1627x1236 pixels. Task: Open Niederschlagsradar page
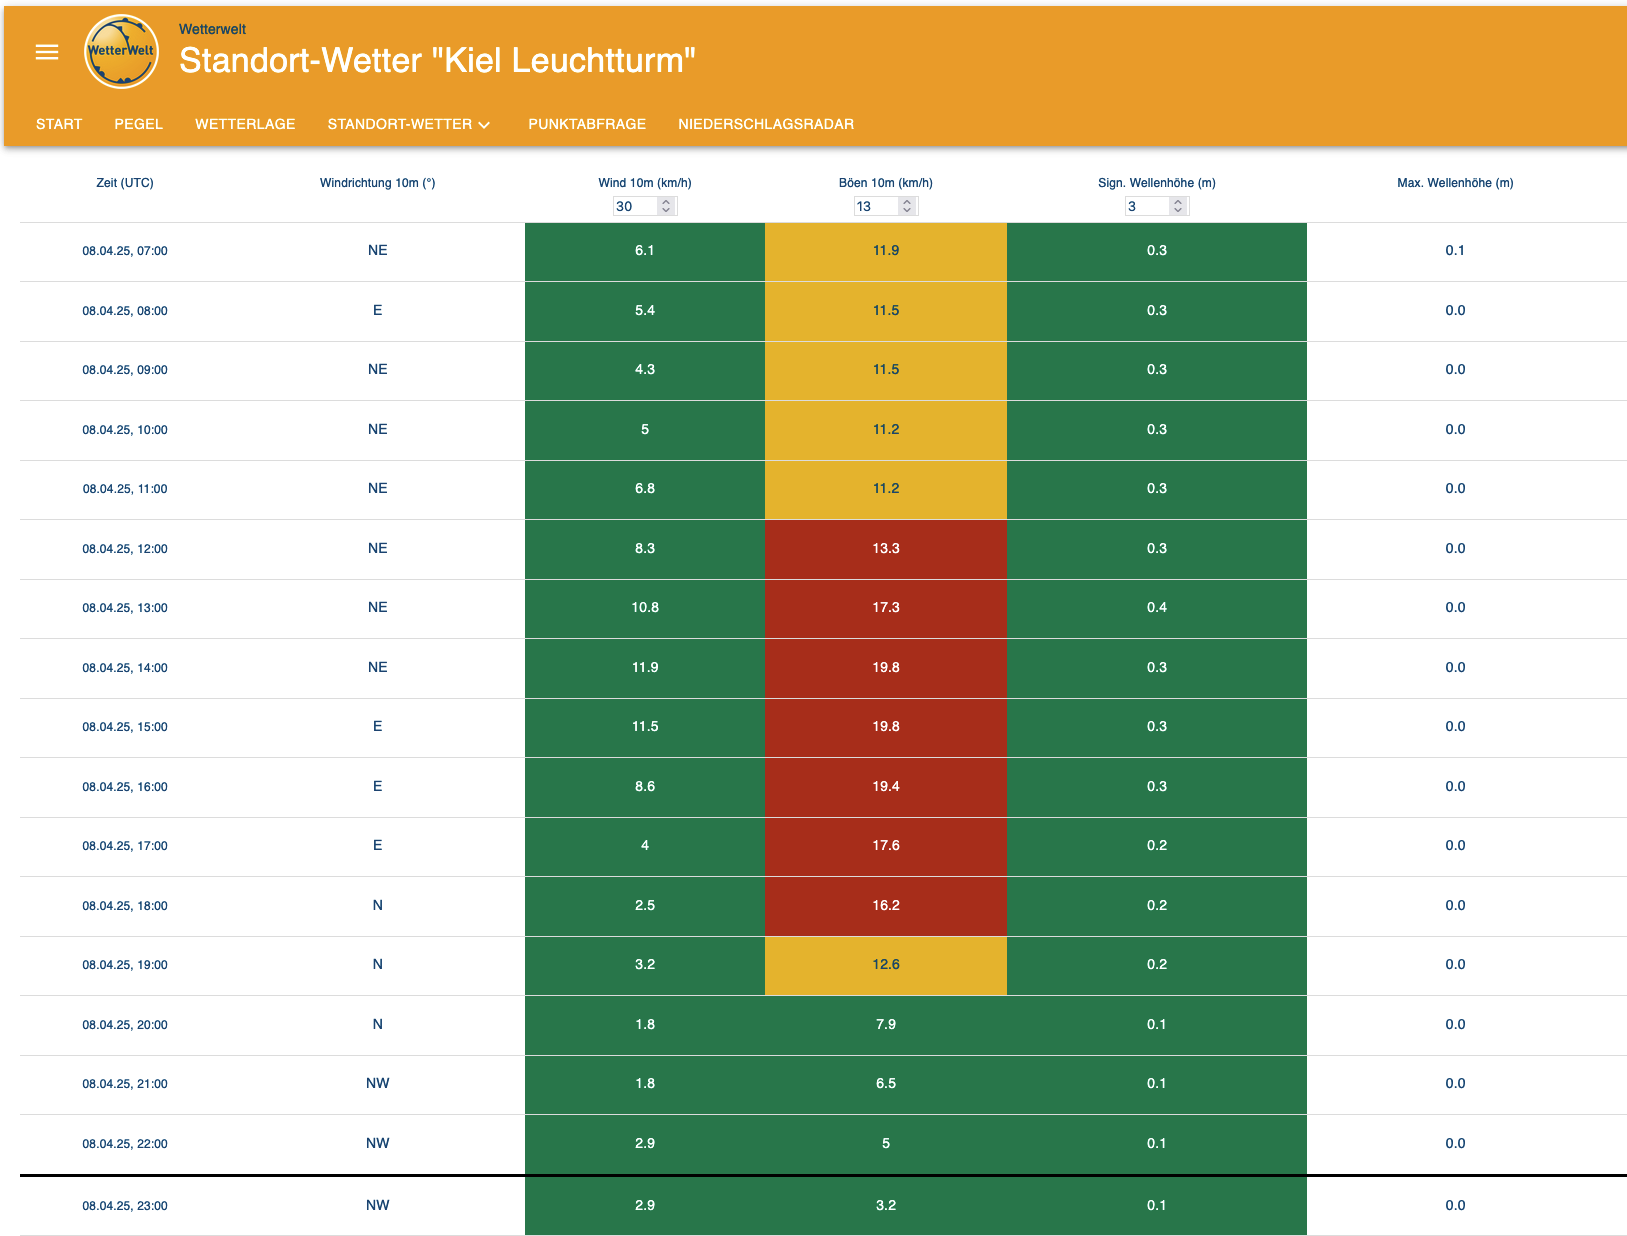(765, 124)
